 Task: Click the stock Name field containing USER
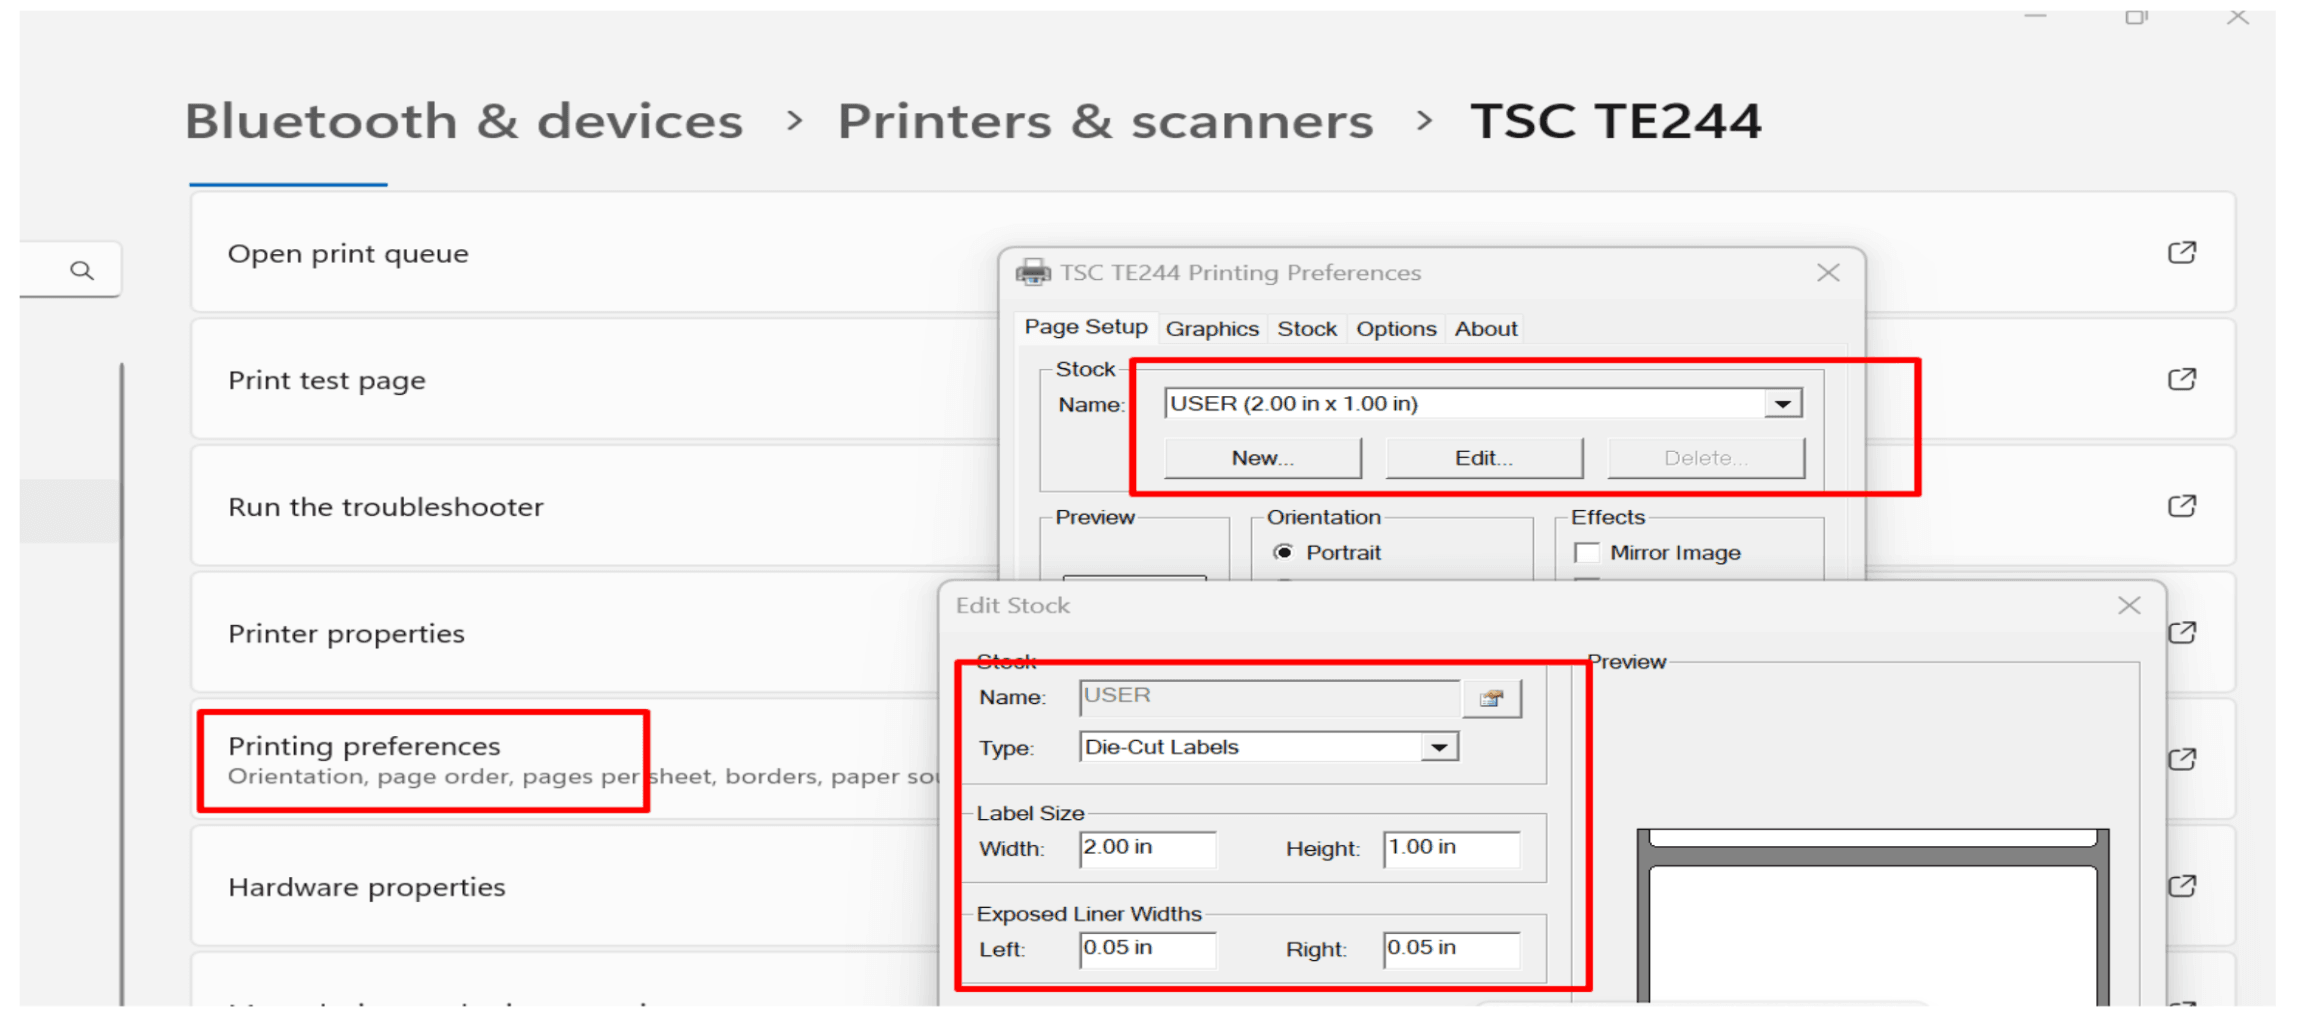pos(1270,697)
